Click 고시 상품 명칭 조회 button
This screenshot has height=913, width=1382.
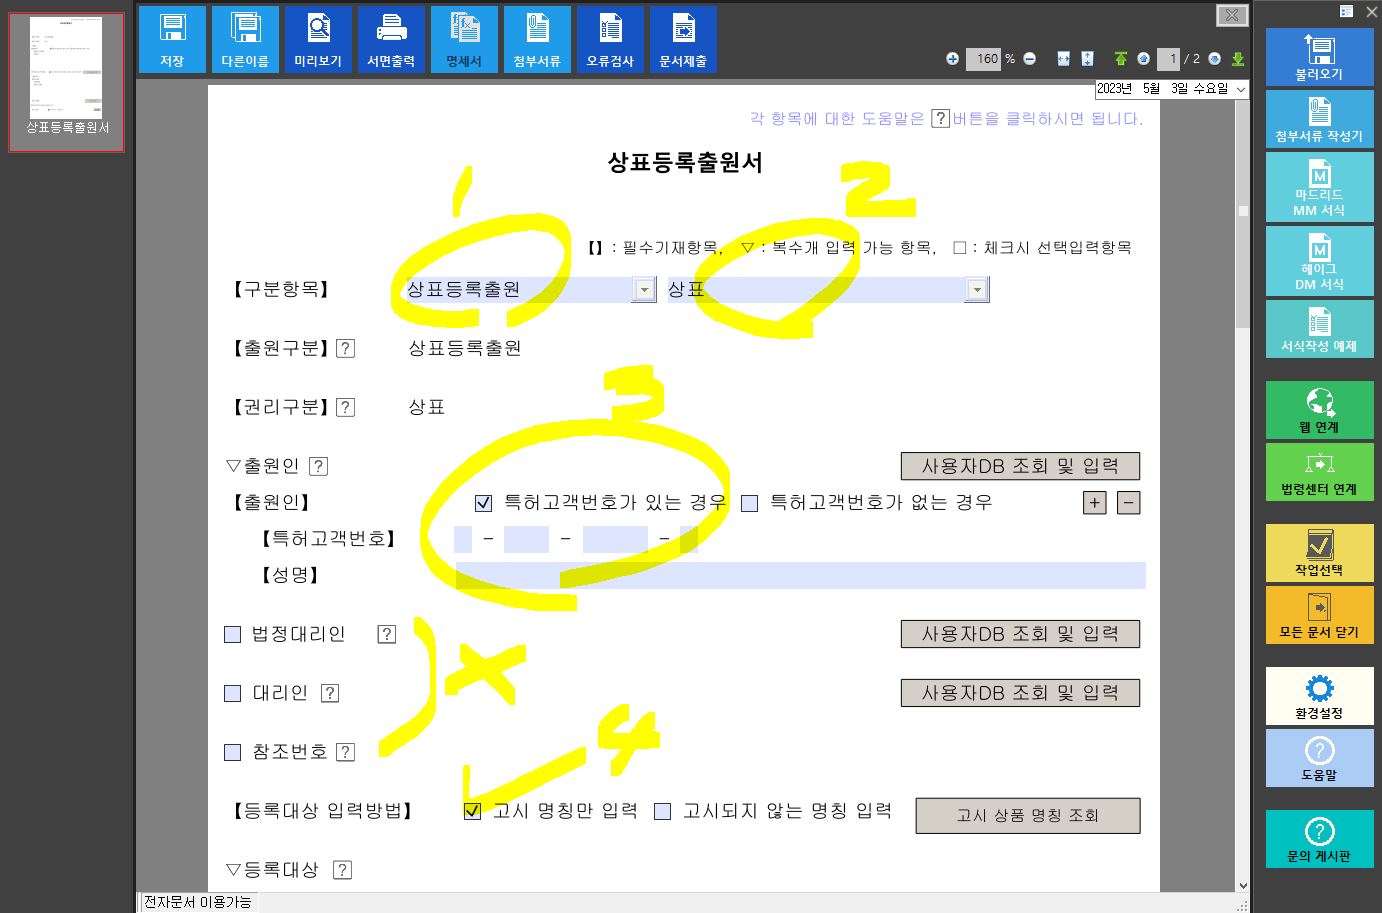[x=1028, y=815]
